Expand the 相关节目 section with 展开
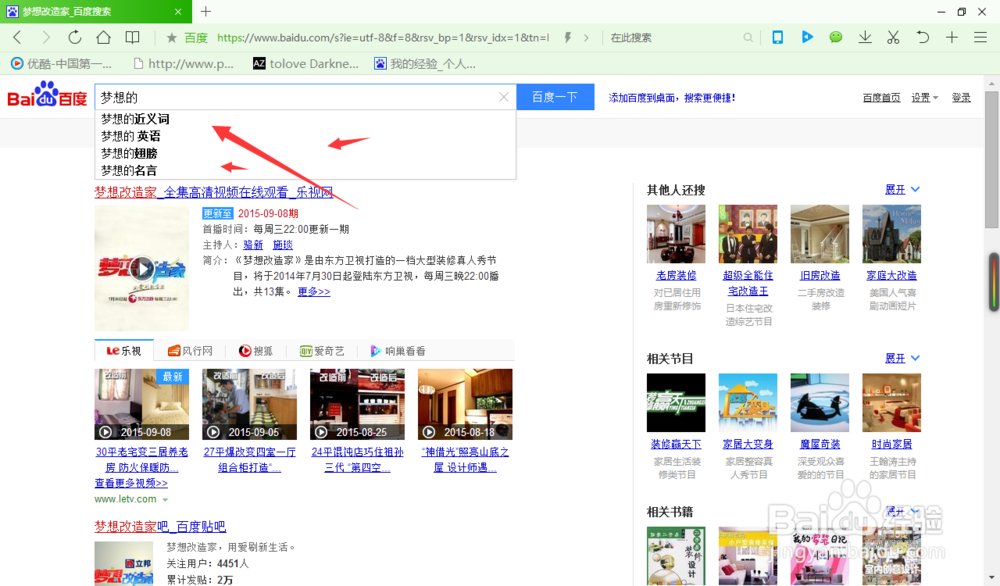The width and height of the screenshot is (1000, 586). coord(902,358)
